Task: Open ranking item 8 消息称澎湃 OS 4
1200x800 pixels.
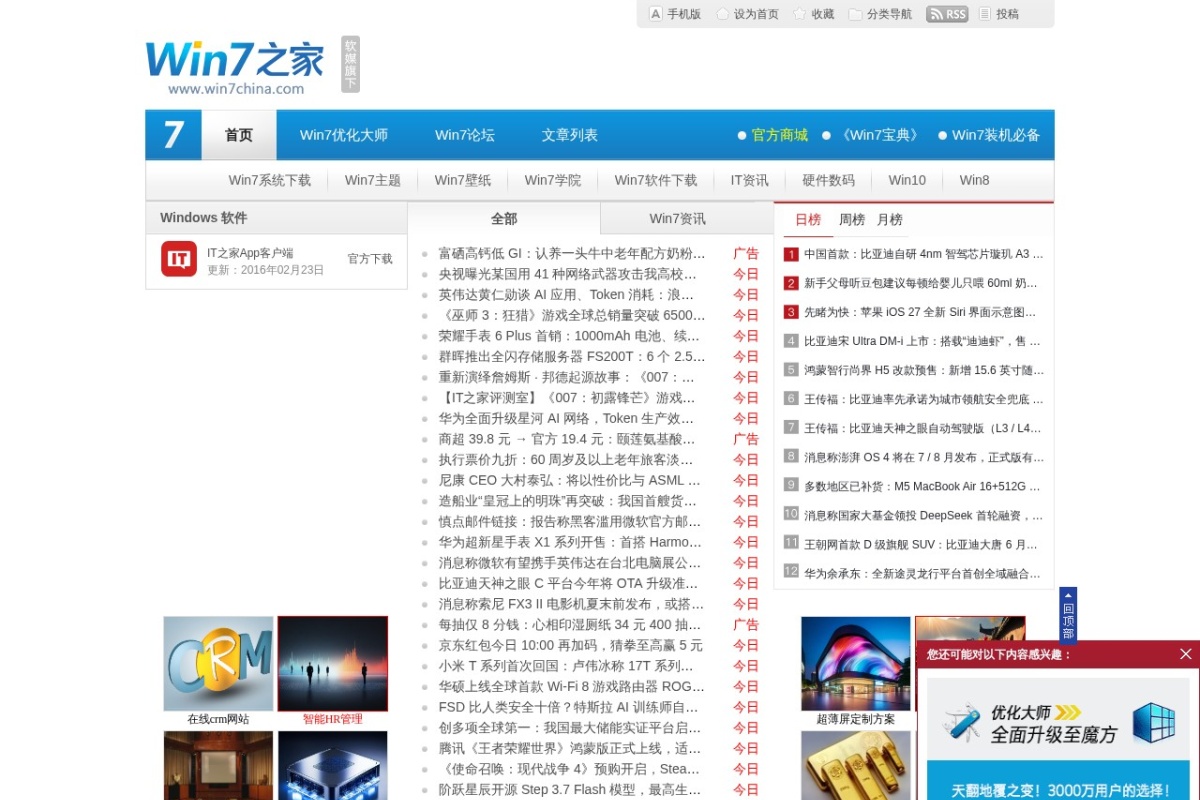Action: click(x=924, y=458)
